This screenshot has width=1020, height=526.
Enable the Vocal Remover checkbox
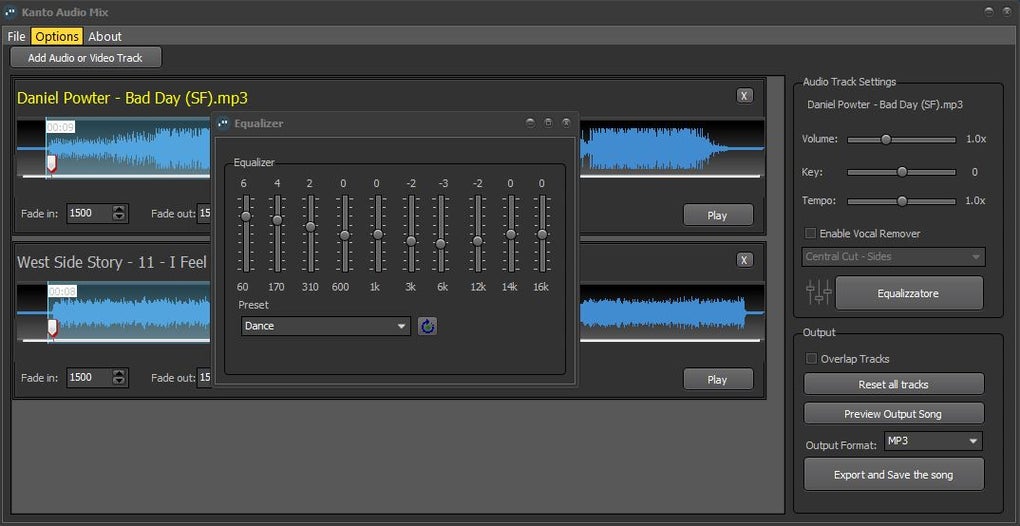pyautogui.click(x=811, y=233)
